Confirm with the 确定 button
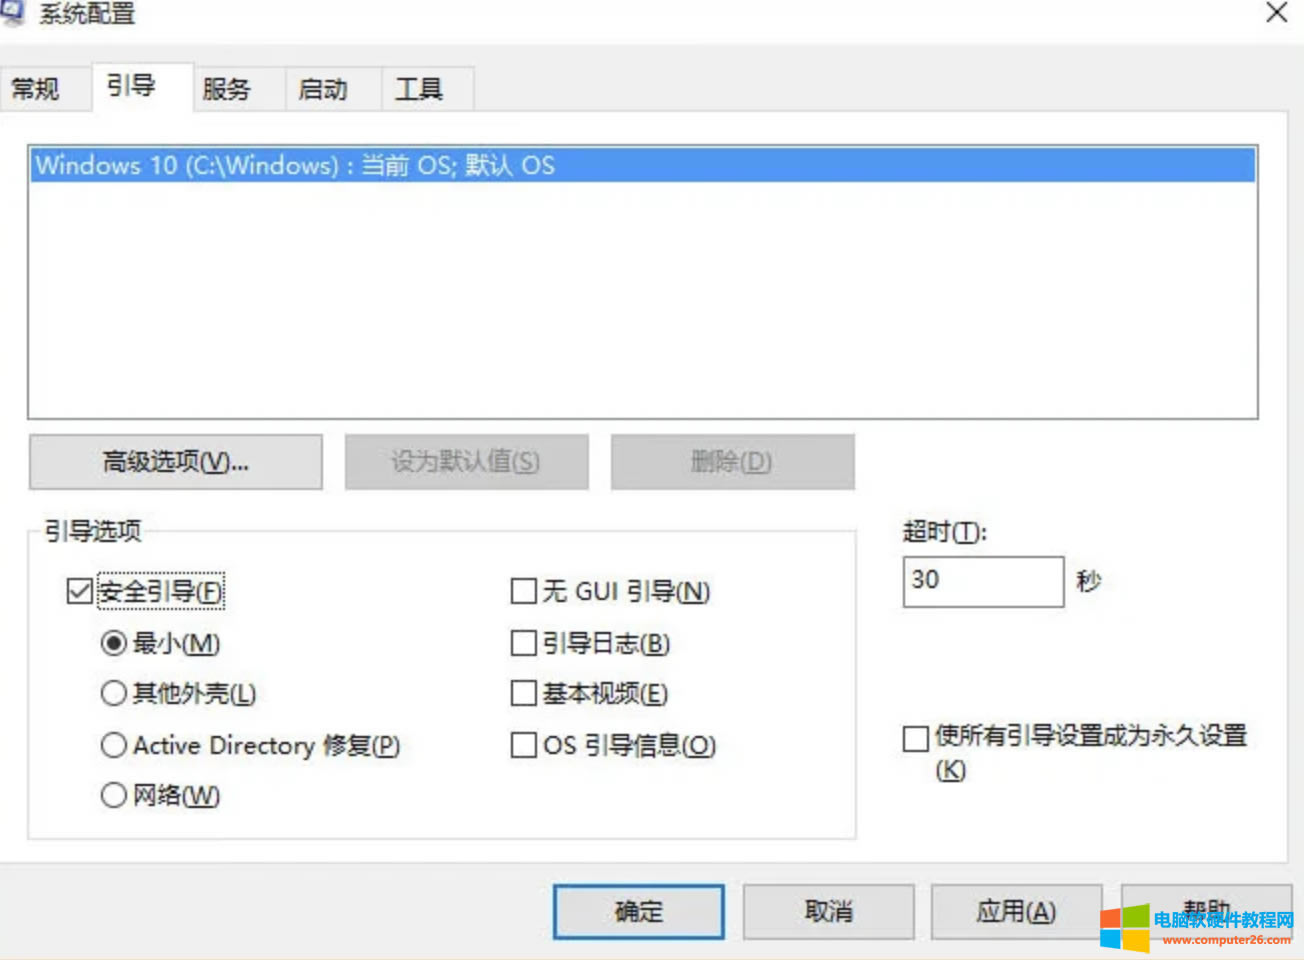 point(639,911)
